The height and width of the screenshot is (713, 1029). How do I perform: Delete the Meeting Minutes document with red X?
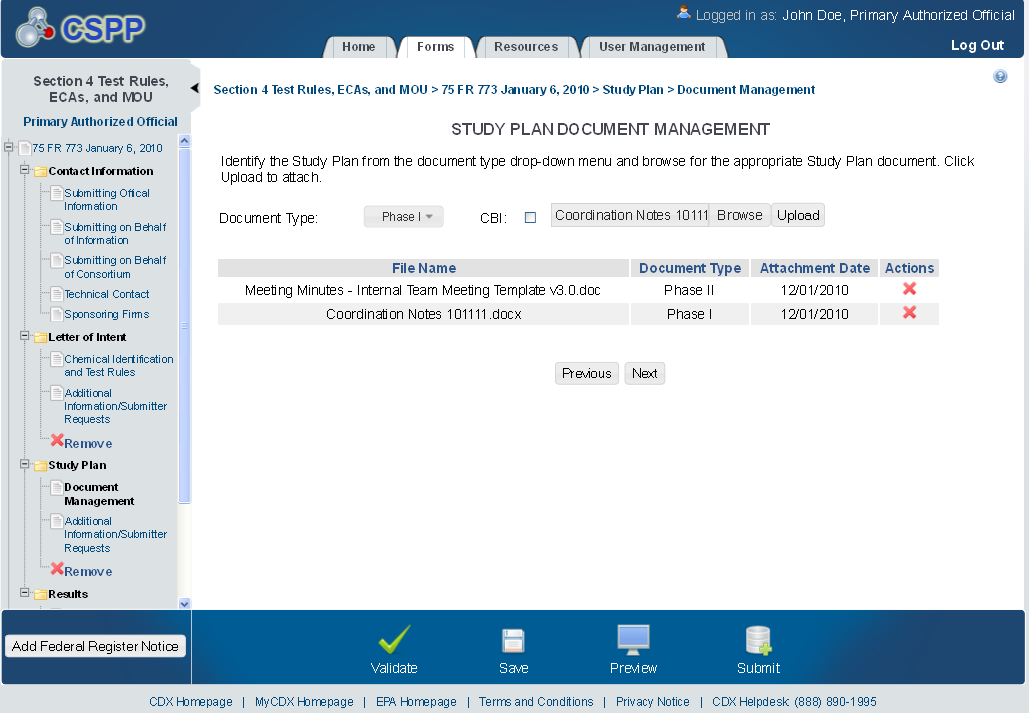click(909, 289)
